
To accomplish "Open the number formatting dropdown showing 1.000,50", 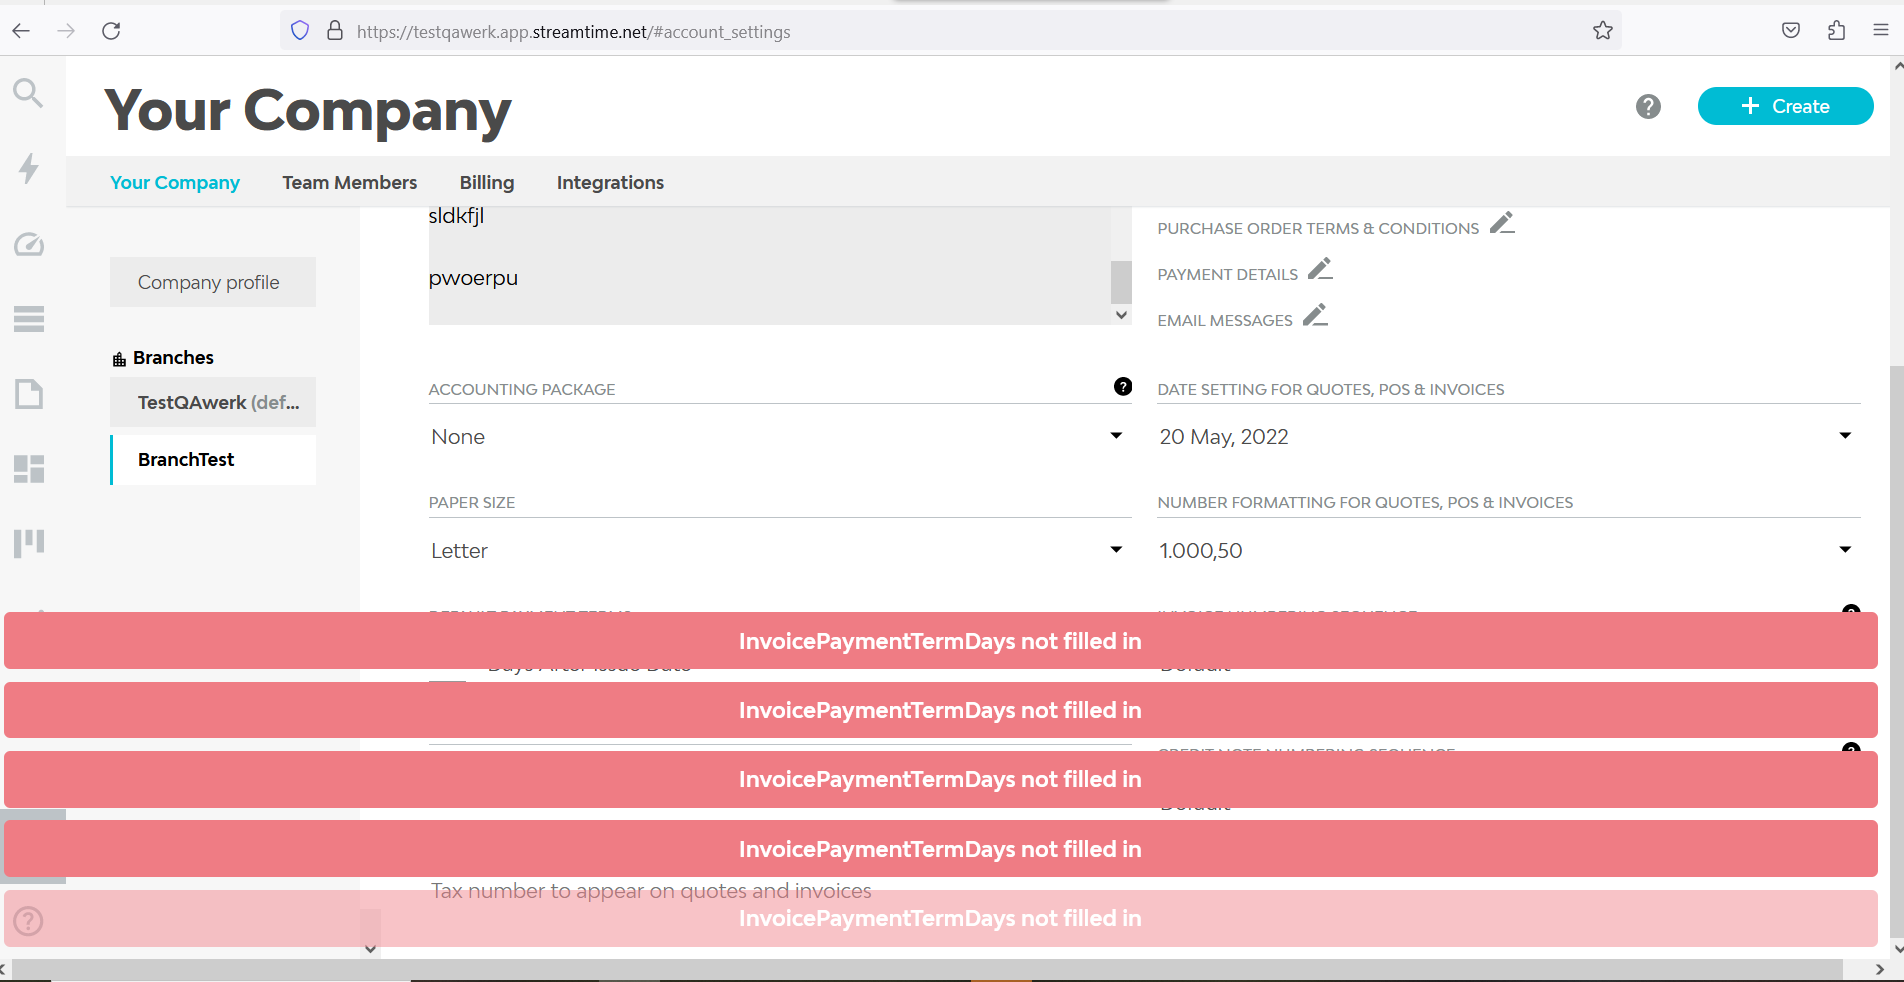I will tap(1508, 551).
